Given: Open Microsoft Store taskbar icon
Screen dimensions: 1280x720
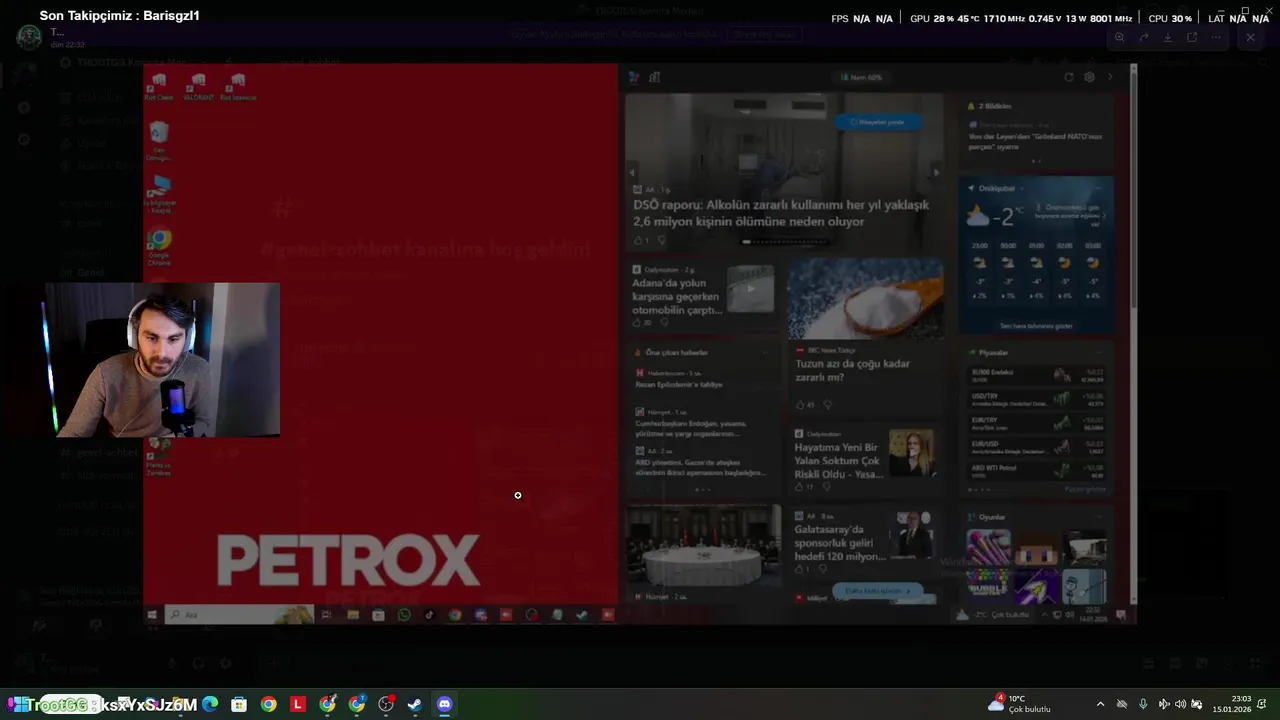Looking at the screenshot, I should point(239,704).
